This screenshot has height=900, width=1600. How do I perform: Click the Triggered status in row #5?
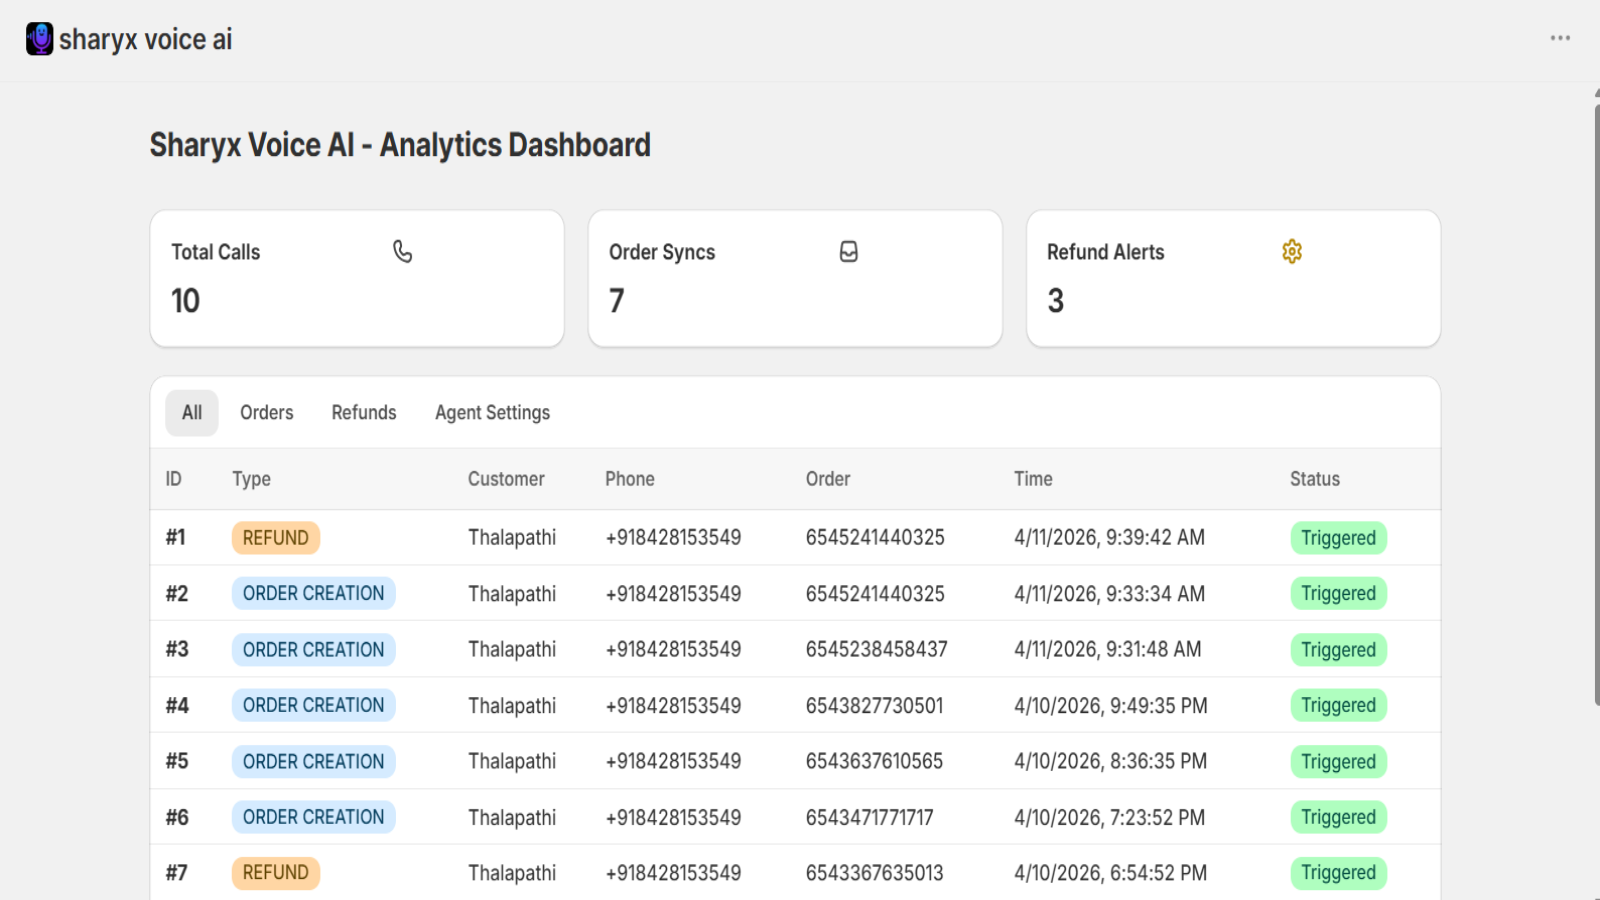pyautogui.click(x=1339, y=762)
